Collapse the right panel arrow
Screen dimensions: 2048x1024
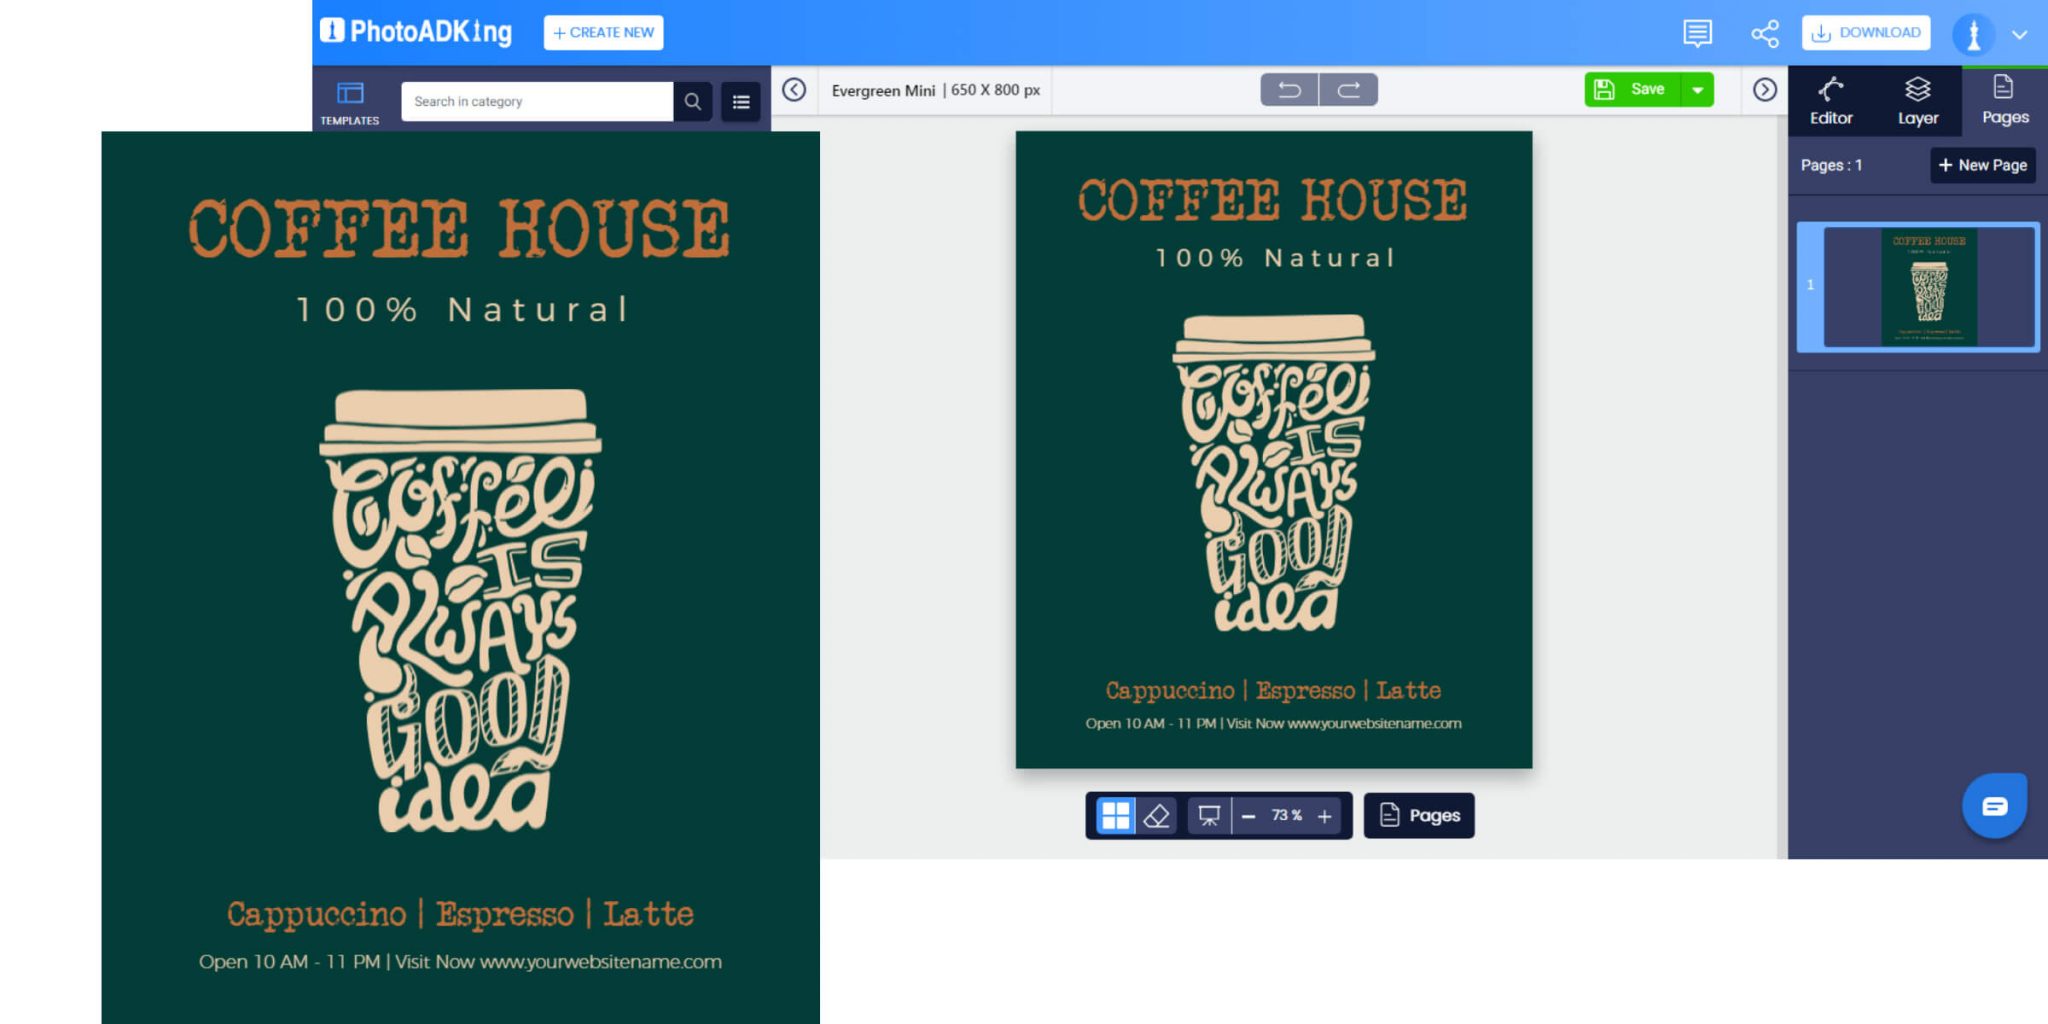[x=1765, y=90]
